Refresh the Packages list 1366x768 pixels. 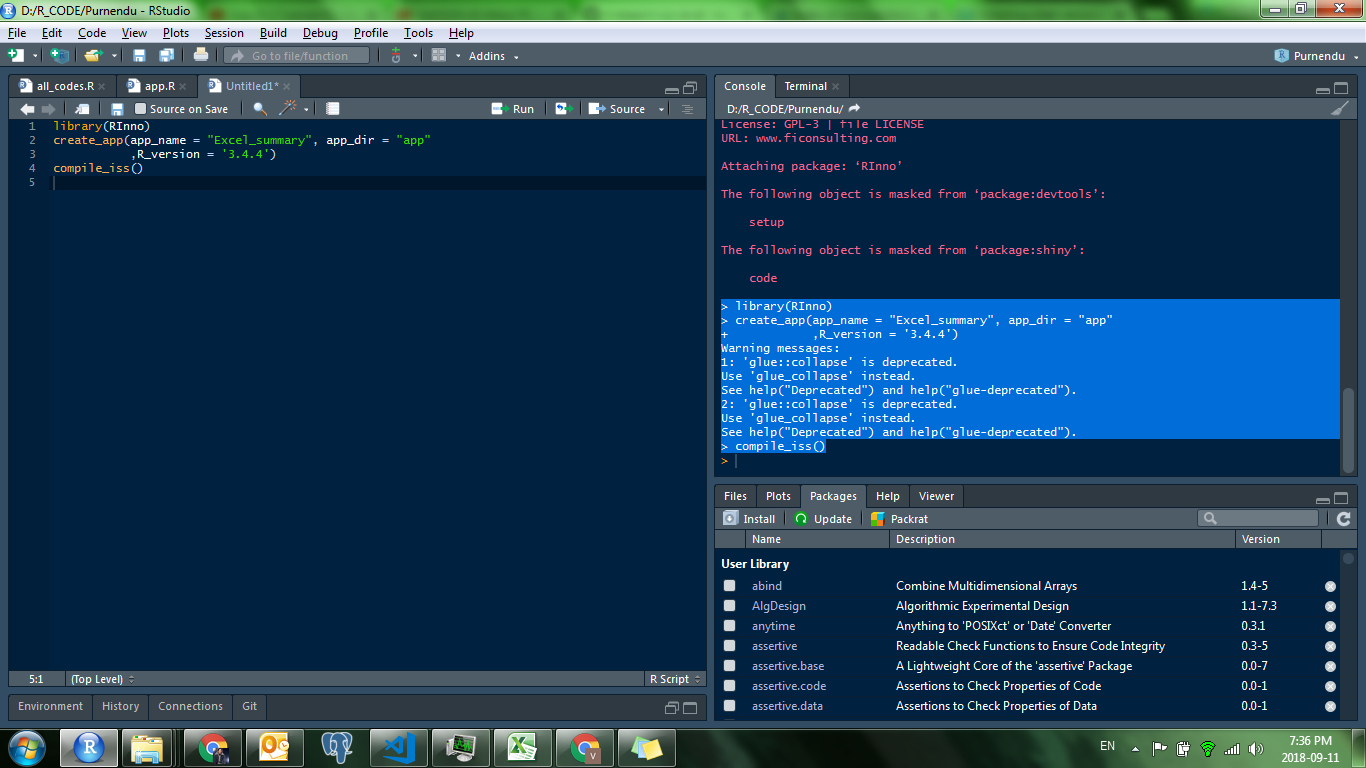pos(1344,518)
